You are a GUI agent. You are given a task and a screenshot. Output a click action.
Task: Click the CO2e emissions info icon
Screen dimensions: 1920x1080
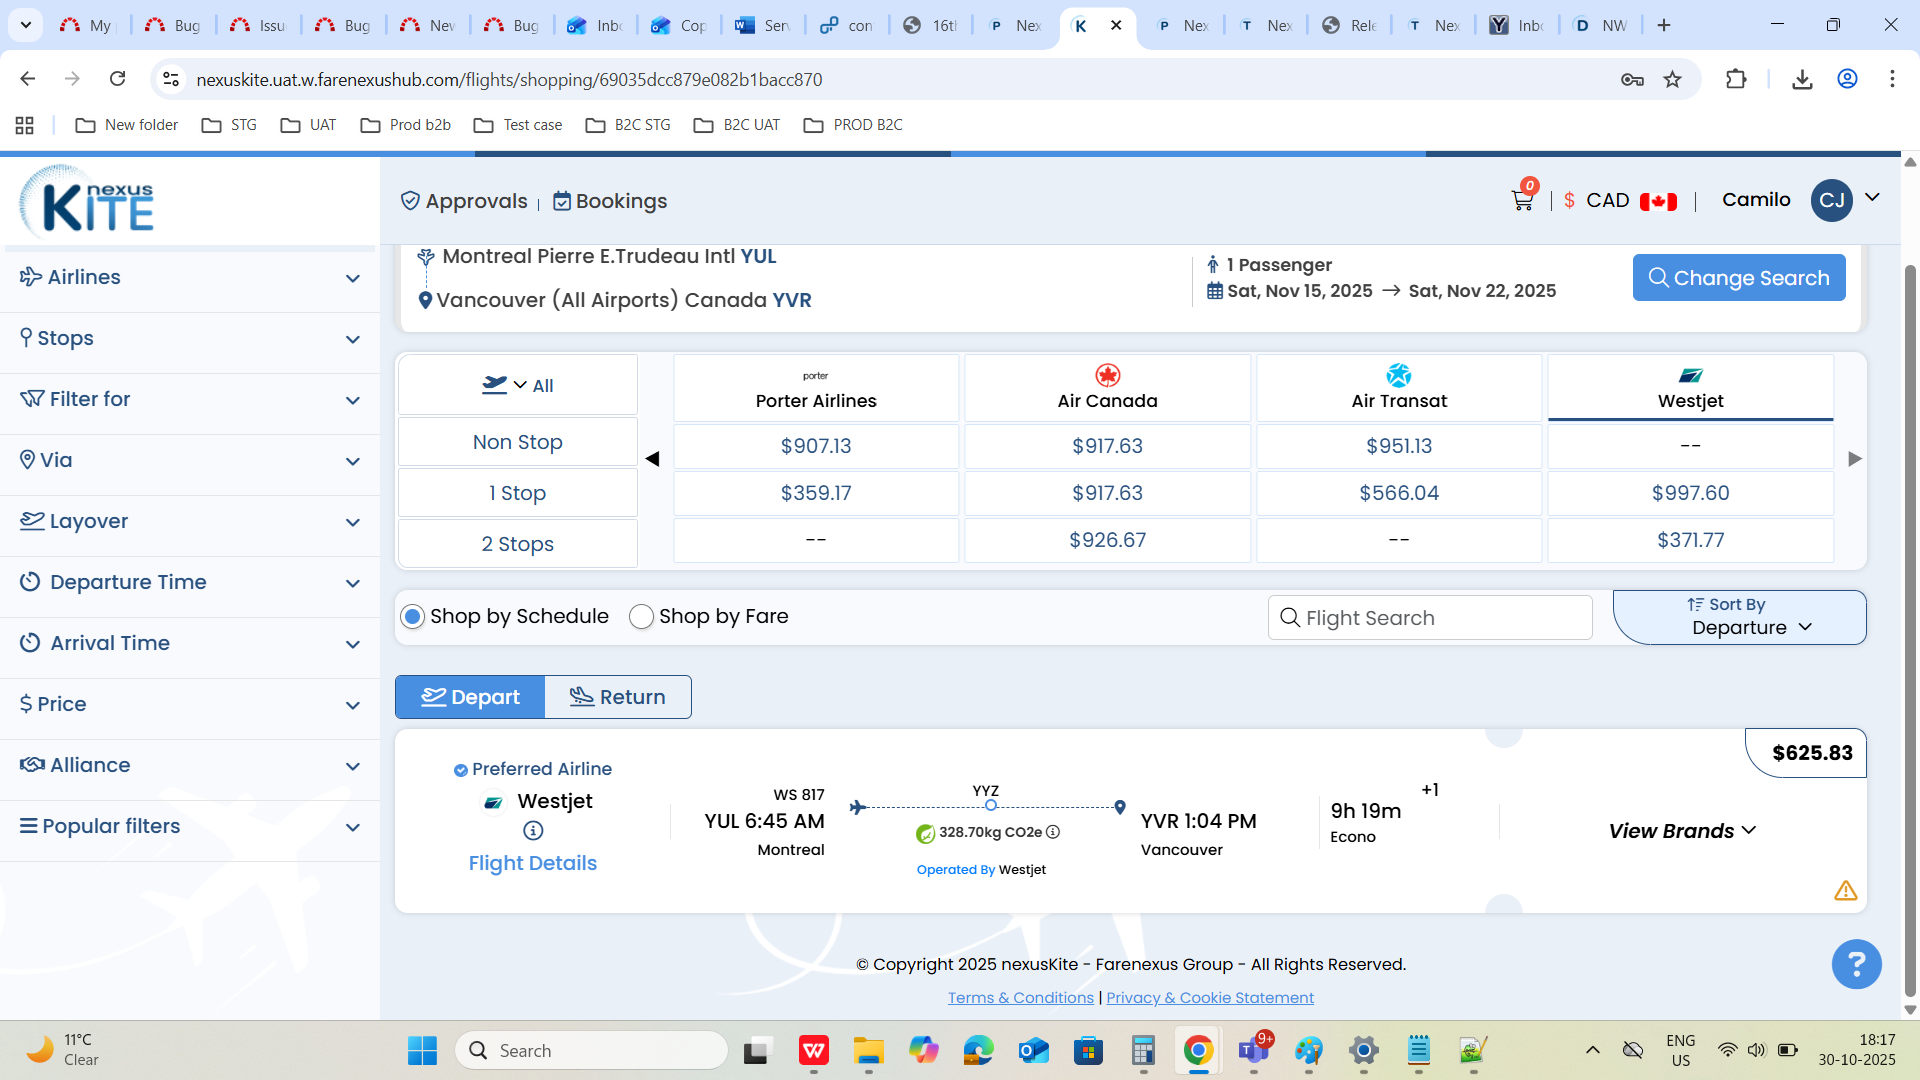pyautogui.click(x=1053, y=832)
